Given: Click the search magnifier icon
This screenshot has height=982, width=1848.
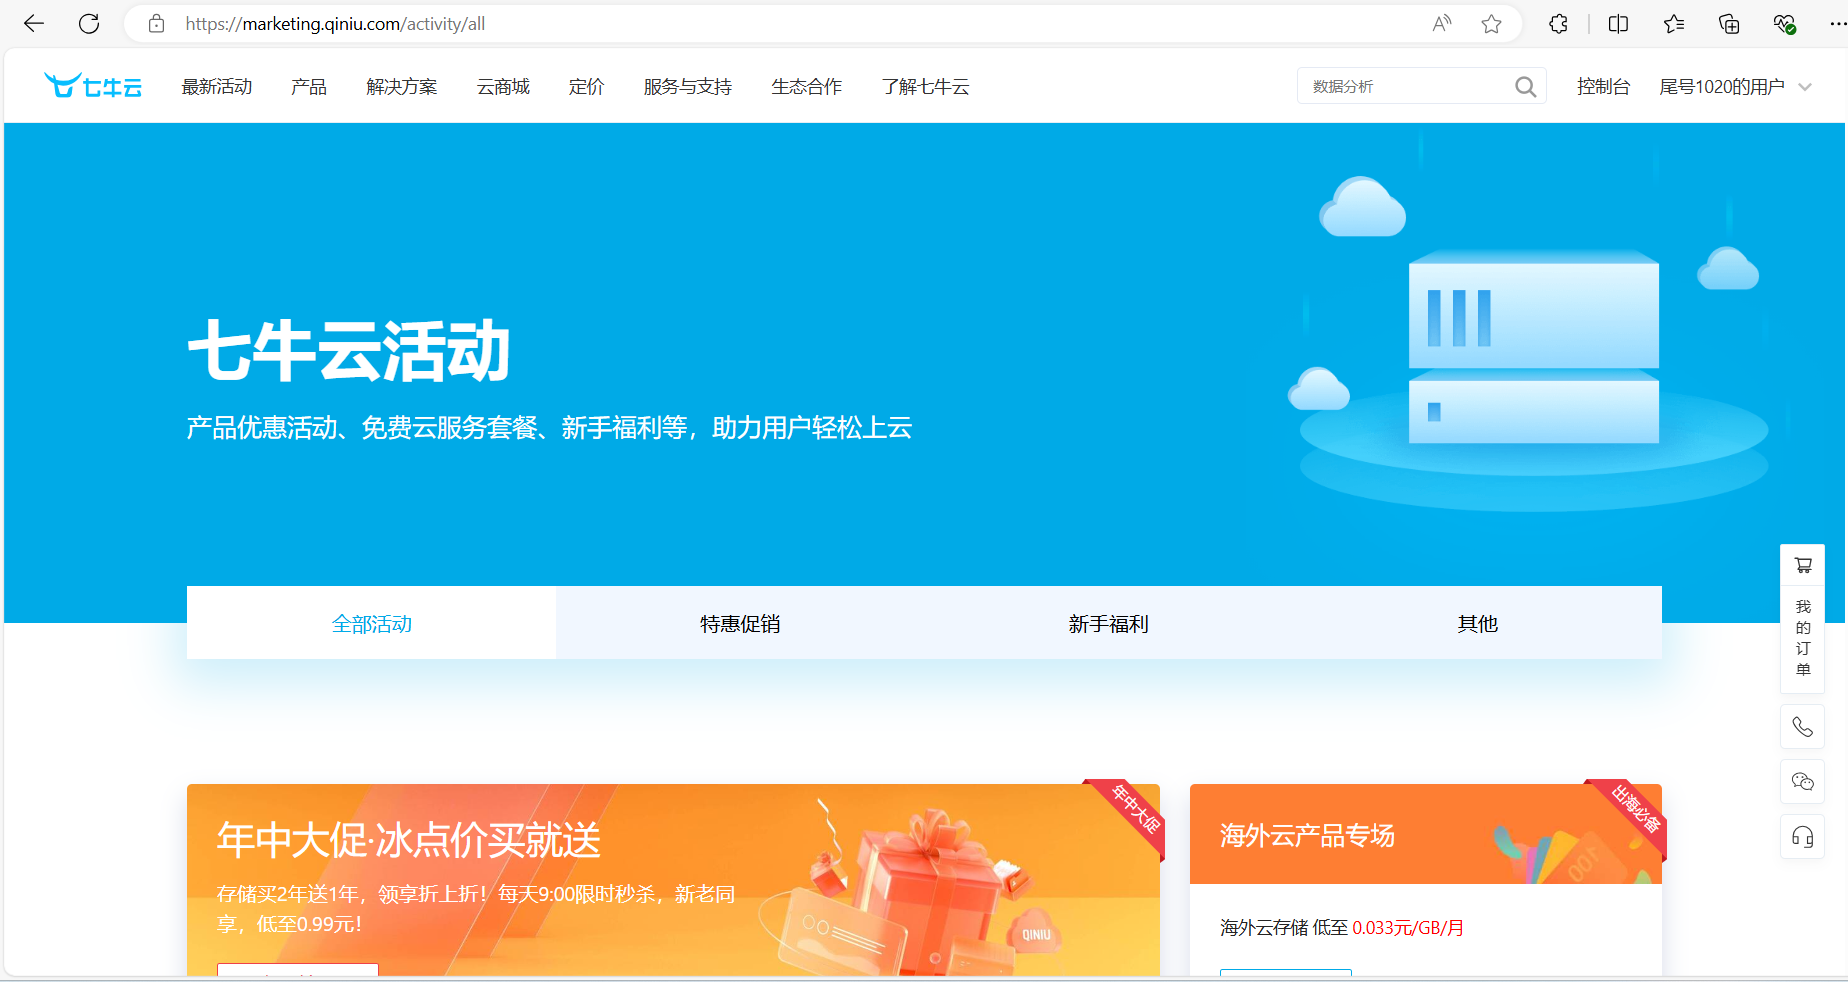Looking at the screenshot, I should (1525, 87).
